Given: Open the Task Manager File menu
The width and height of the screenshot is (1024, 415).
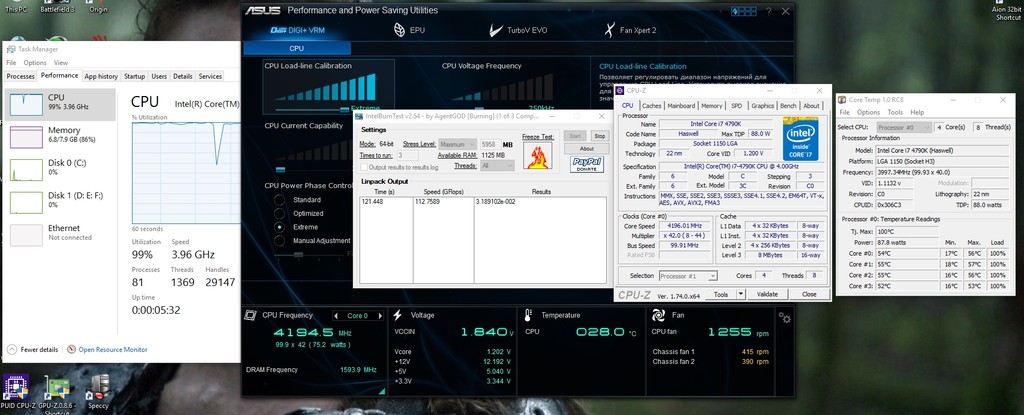Looking at the screenshot, I should 11,63.
